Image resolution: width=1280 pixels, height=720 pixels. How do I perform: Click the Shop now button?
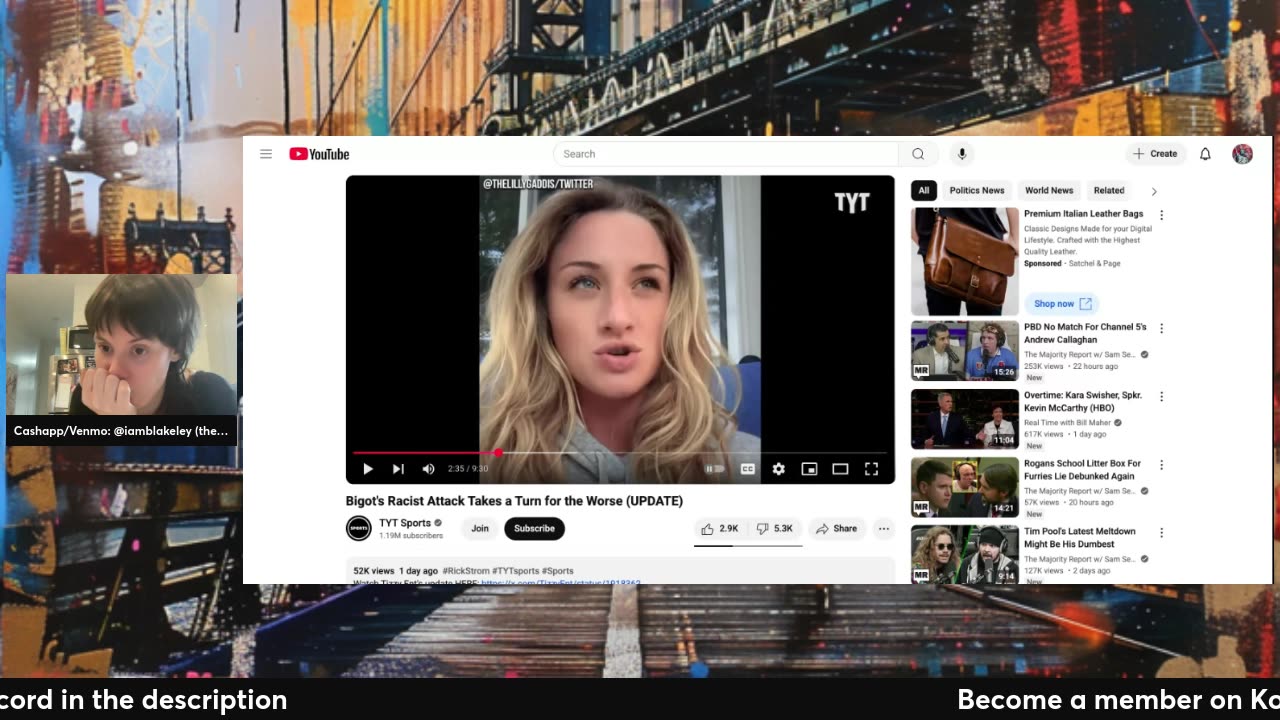(x=1061, y=304)
